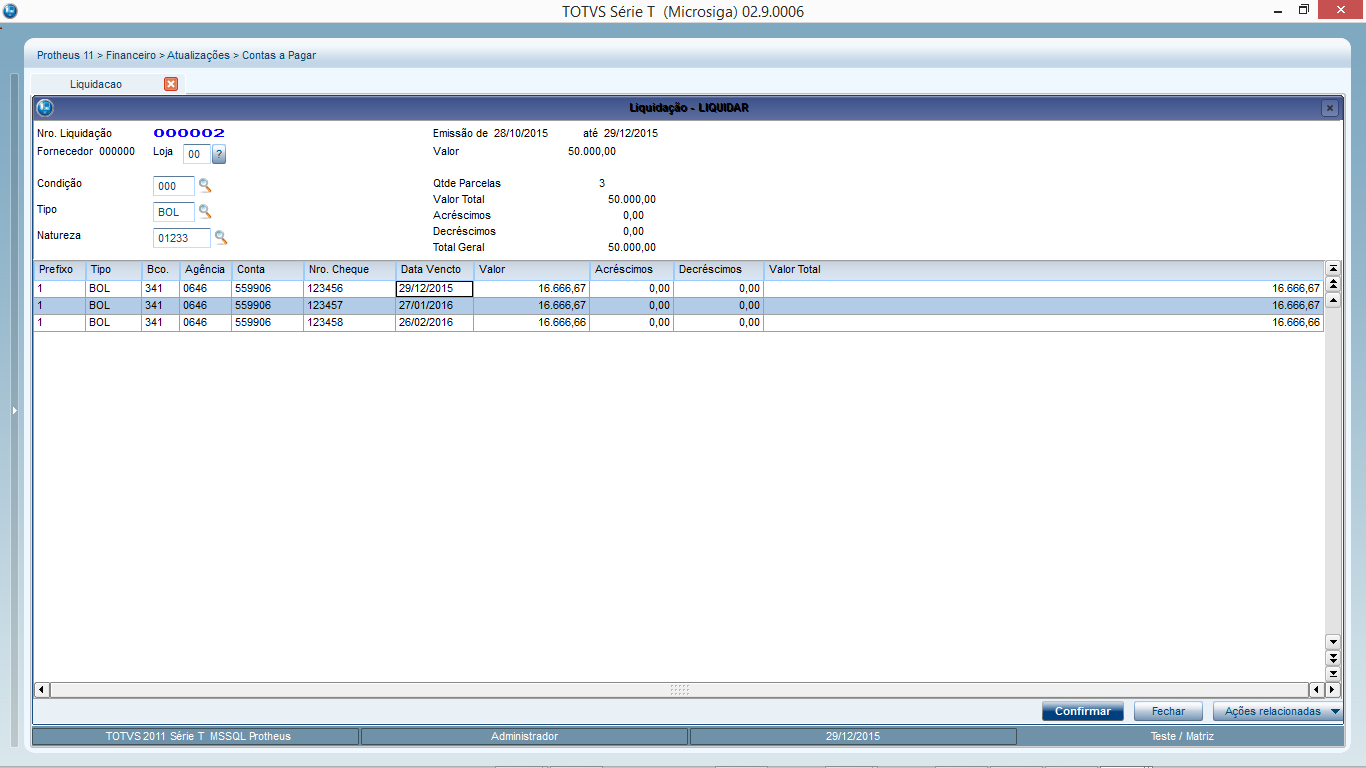
Task: Click liquidation number 000002
Action: [x=189, y=133]
